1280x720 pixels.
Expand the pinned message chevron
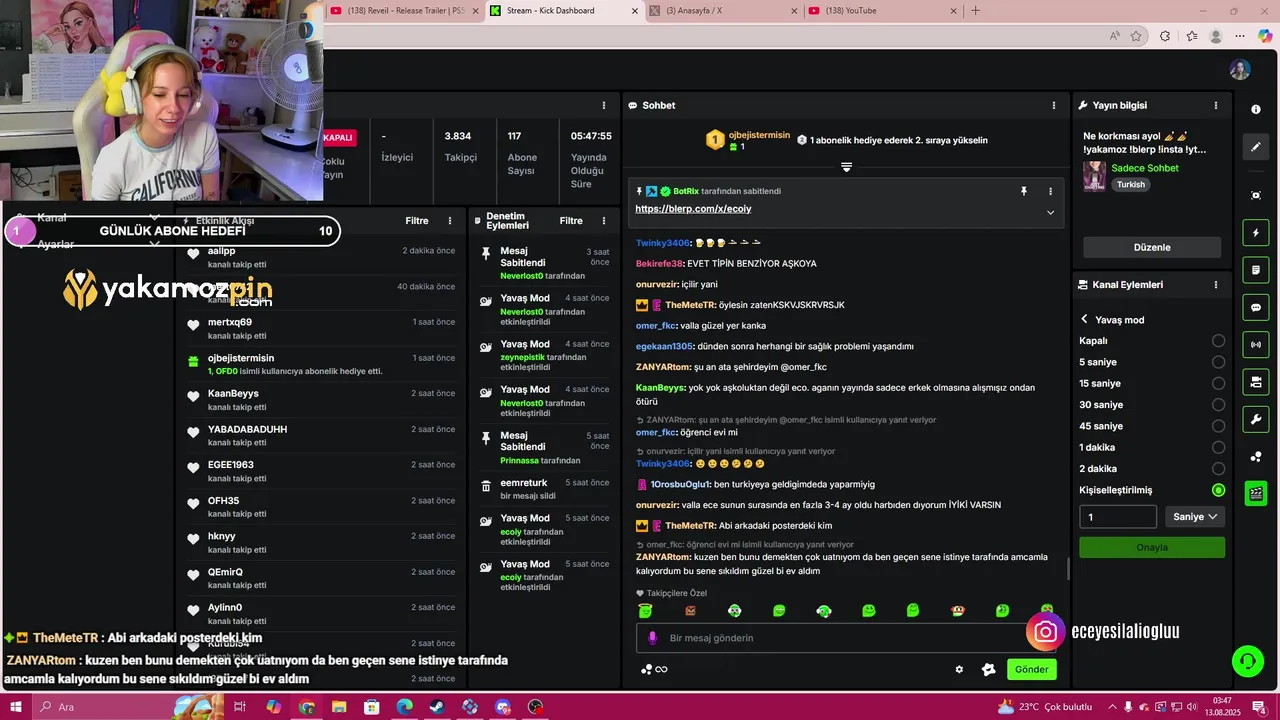point(1050,212)
